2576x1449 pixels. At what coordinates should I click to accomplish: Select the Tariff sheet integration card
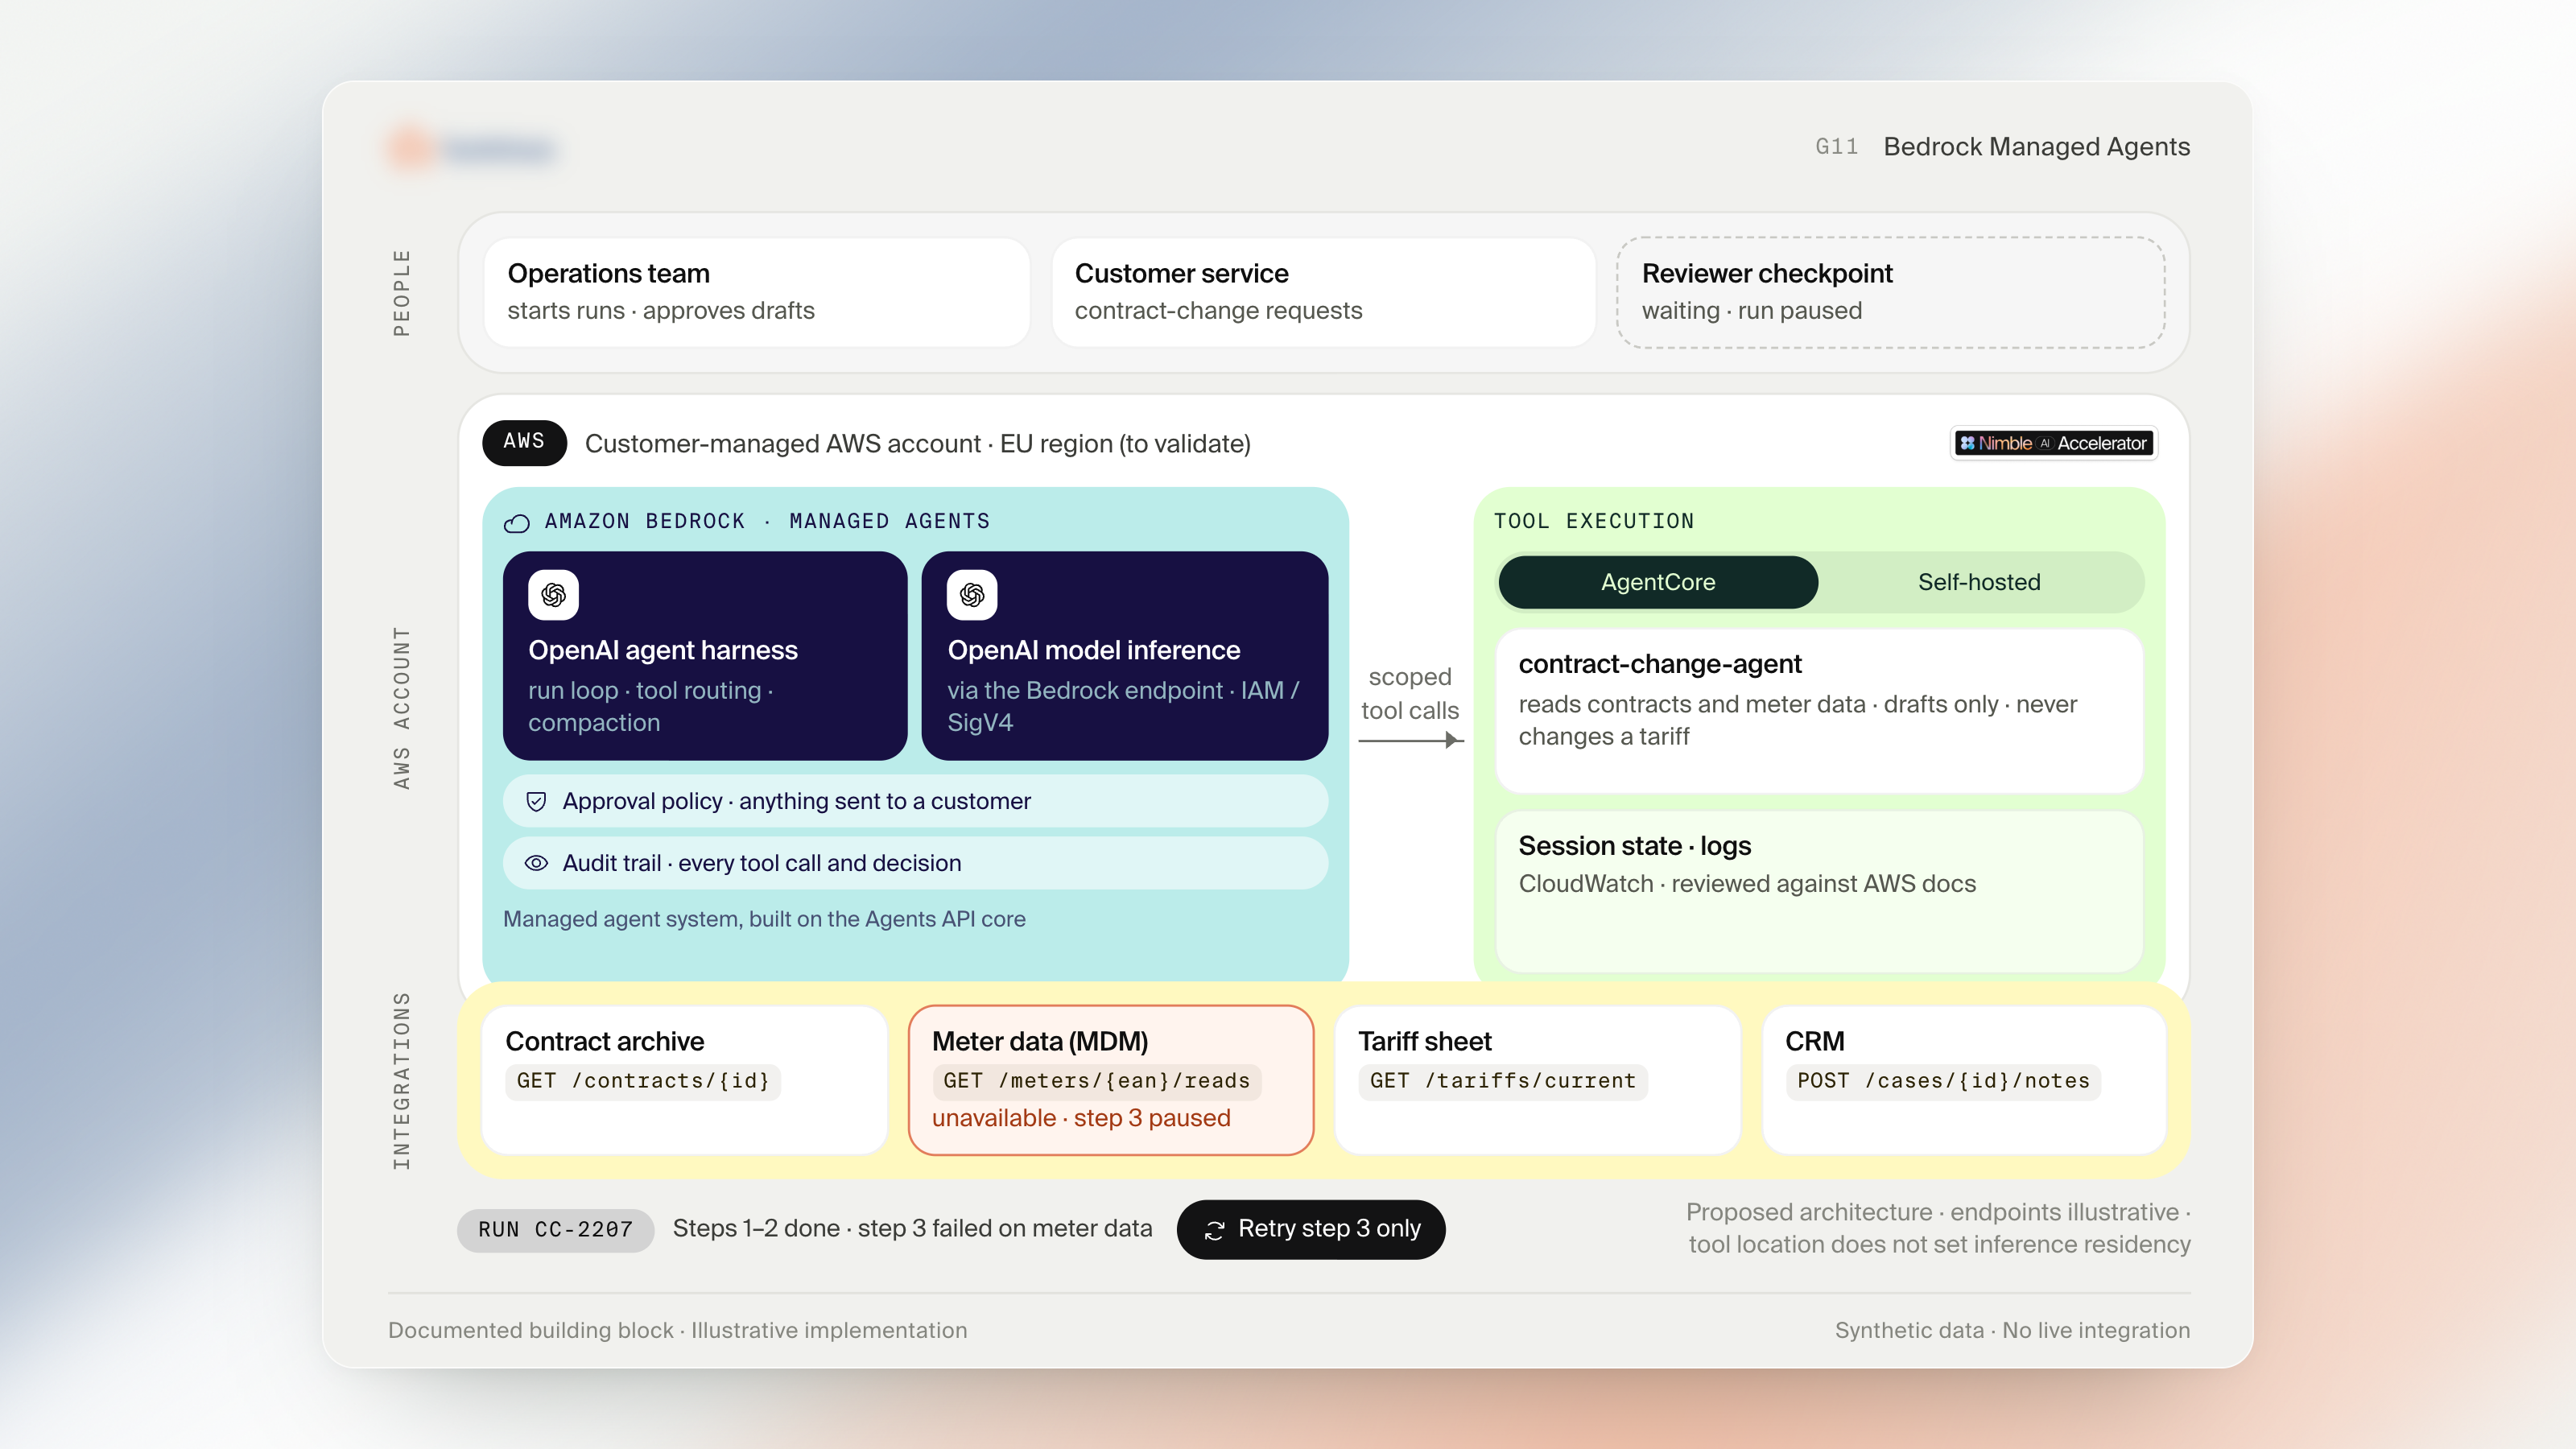point(1537,1080)
